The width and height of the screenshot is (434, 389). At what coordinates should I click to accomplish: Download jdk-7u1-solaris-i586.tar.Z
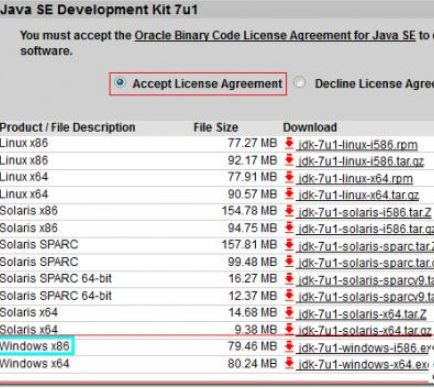coord(365,212)
